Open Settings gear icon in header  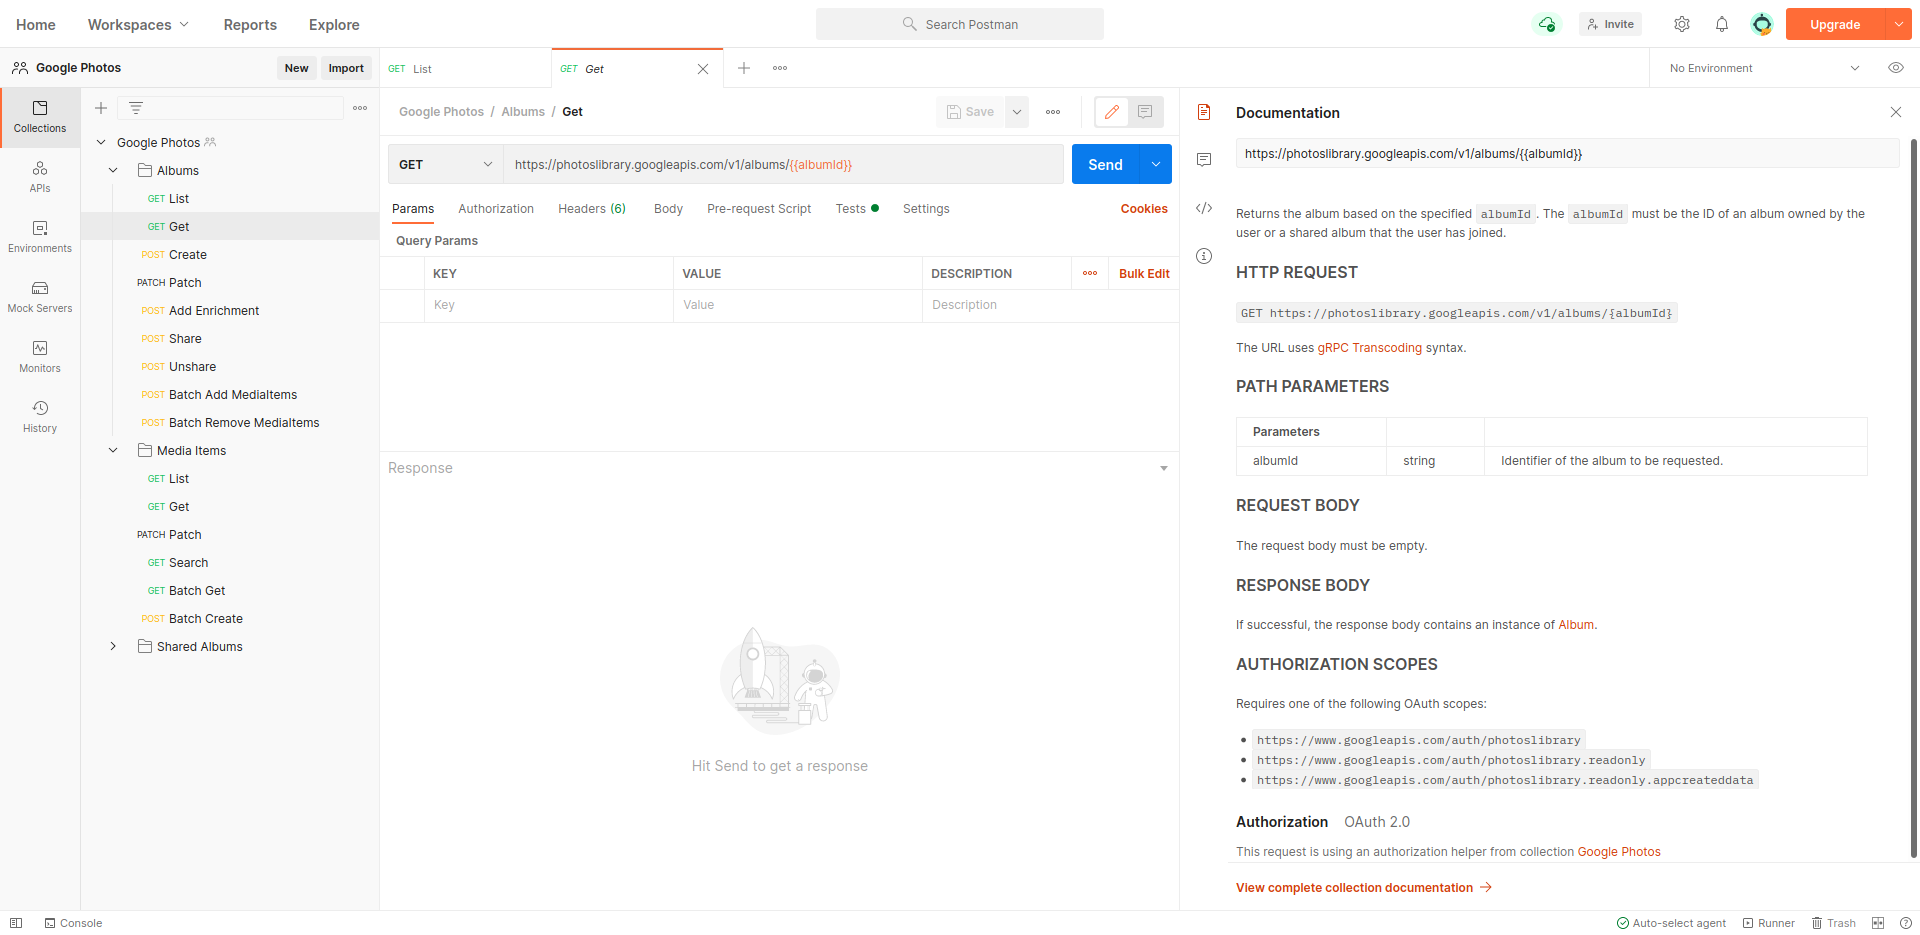[x=1682, y=24]
